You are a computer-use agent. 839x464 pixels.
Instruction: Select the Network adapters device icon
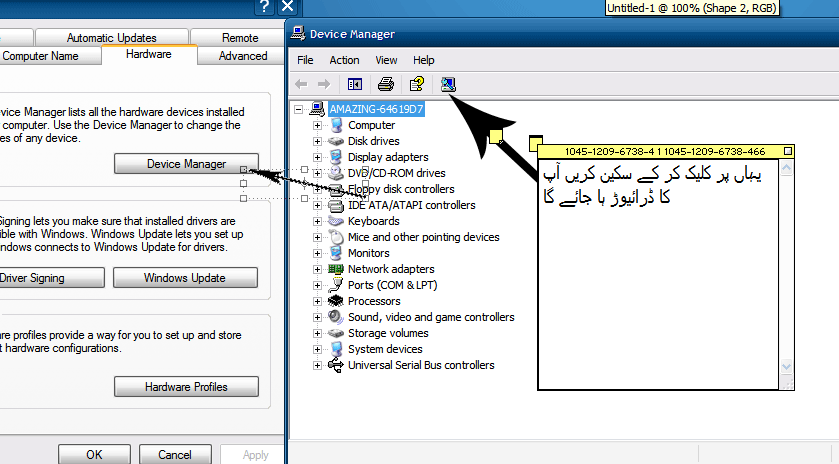[x=336, y=269]
